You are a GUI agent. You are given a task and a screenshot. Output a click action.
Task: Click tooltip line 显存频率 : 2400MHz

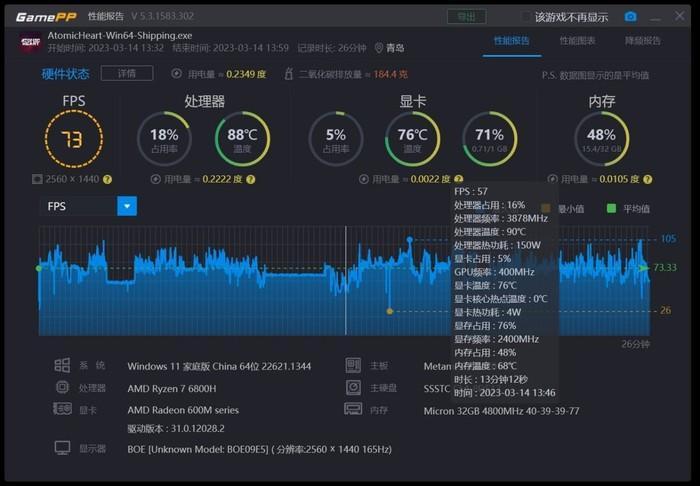[x=496, y=339]
